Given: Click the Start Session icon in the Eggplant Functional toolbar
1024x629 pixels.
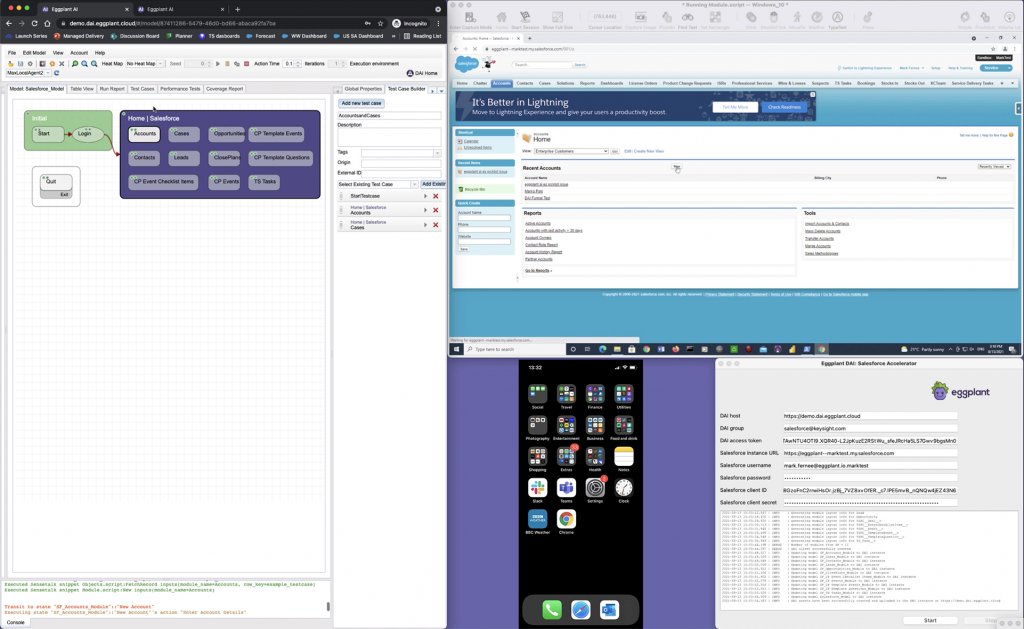Looking at the screenshot, I should coord(524,20).
